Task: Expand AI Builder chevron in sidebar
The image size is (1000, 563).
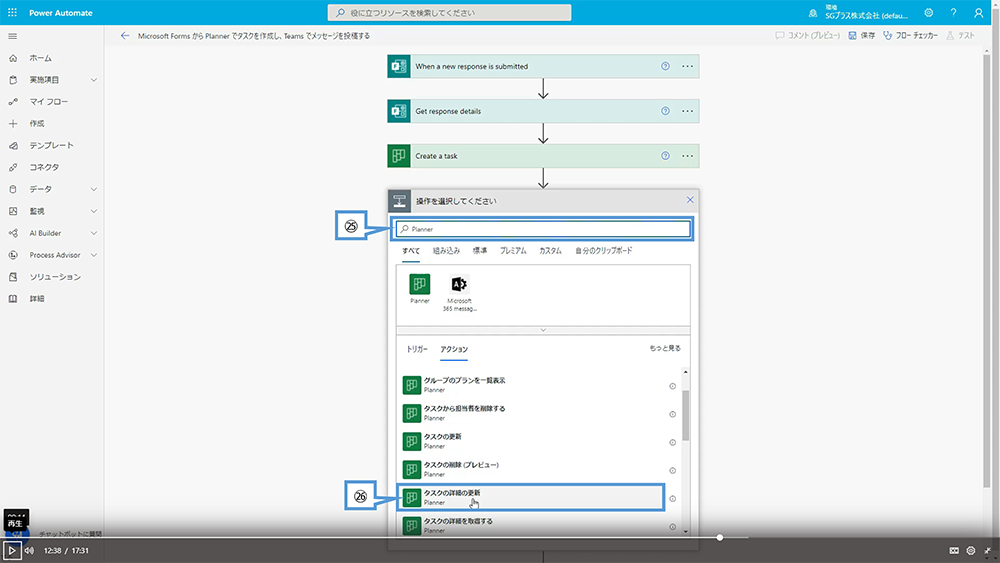Action: tap(94, 233)
